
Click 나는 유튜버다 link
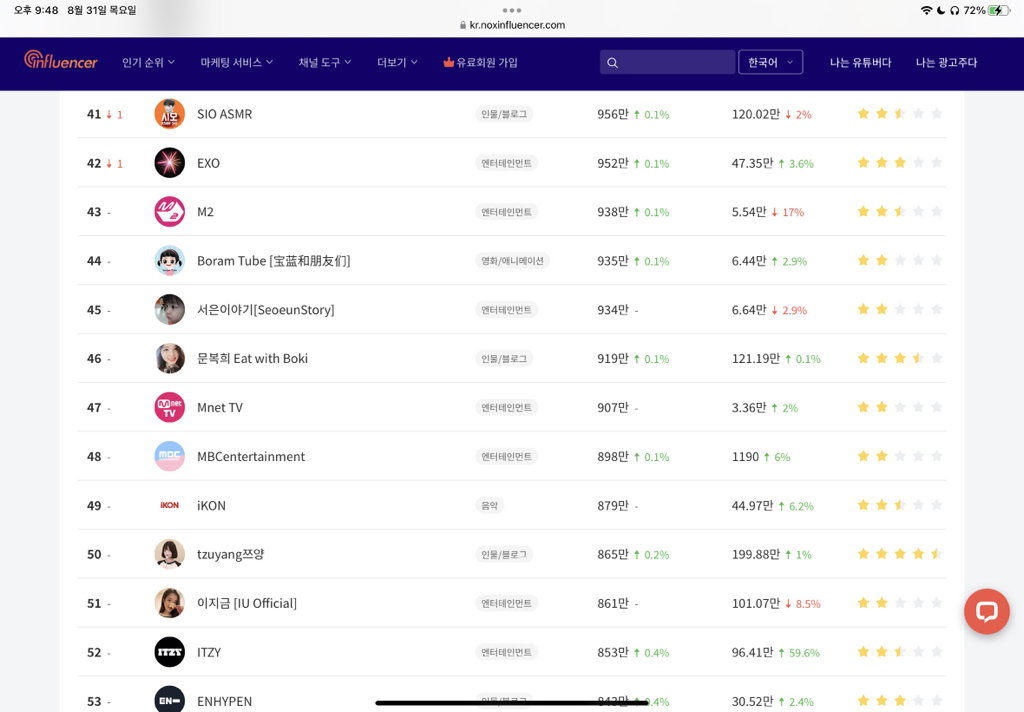pyautogui.click(x=860, y=62)
